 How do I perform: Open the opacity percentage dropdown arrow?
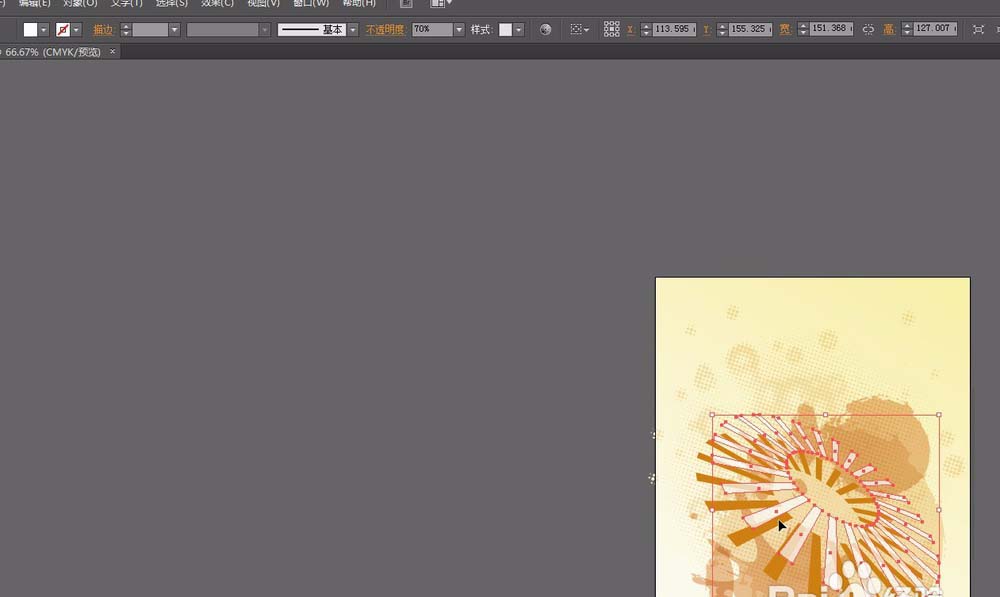pyautogui.click(x=459, y=29)
